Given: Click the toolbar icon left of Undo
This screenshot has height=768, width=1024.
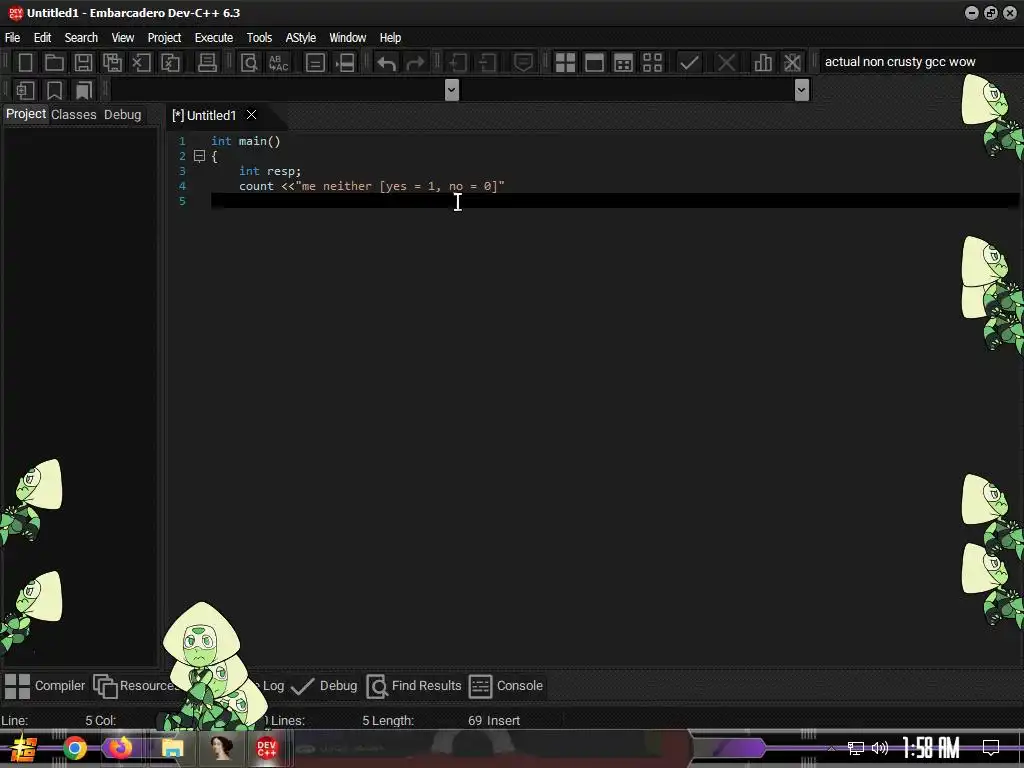Looking at the screenshot, I should point(344,63).
